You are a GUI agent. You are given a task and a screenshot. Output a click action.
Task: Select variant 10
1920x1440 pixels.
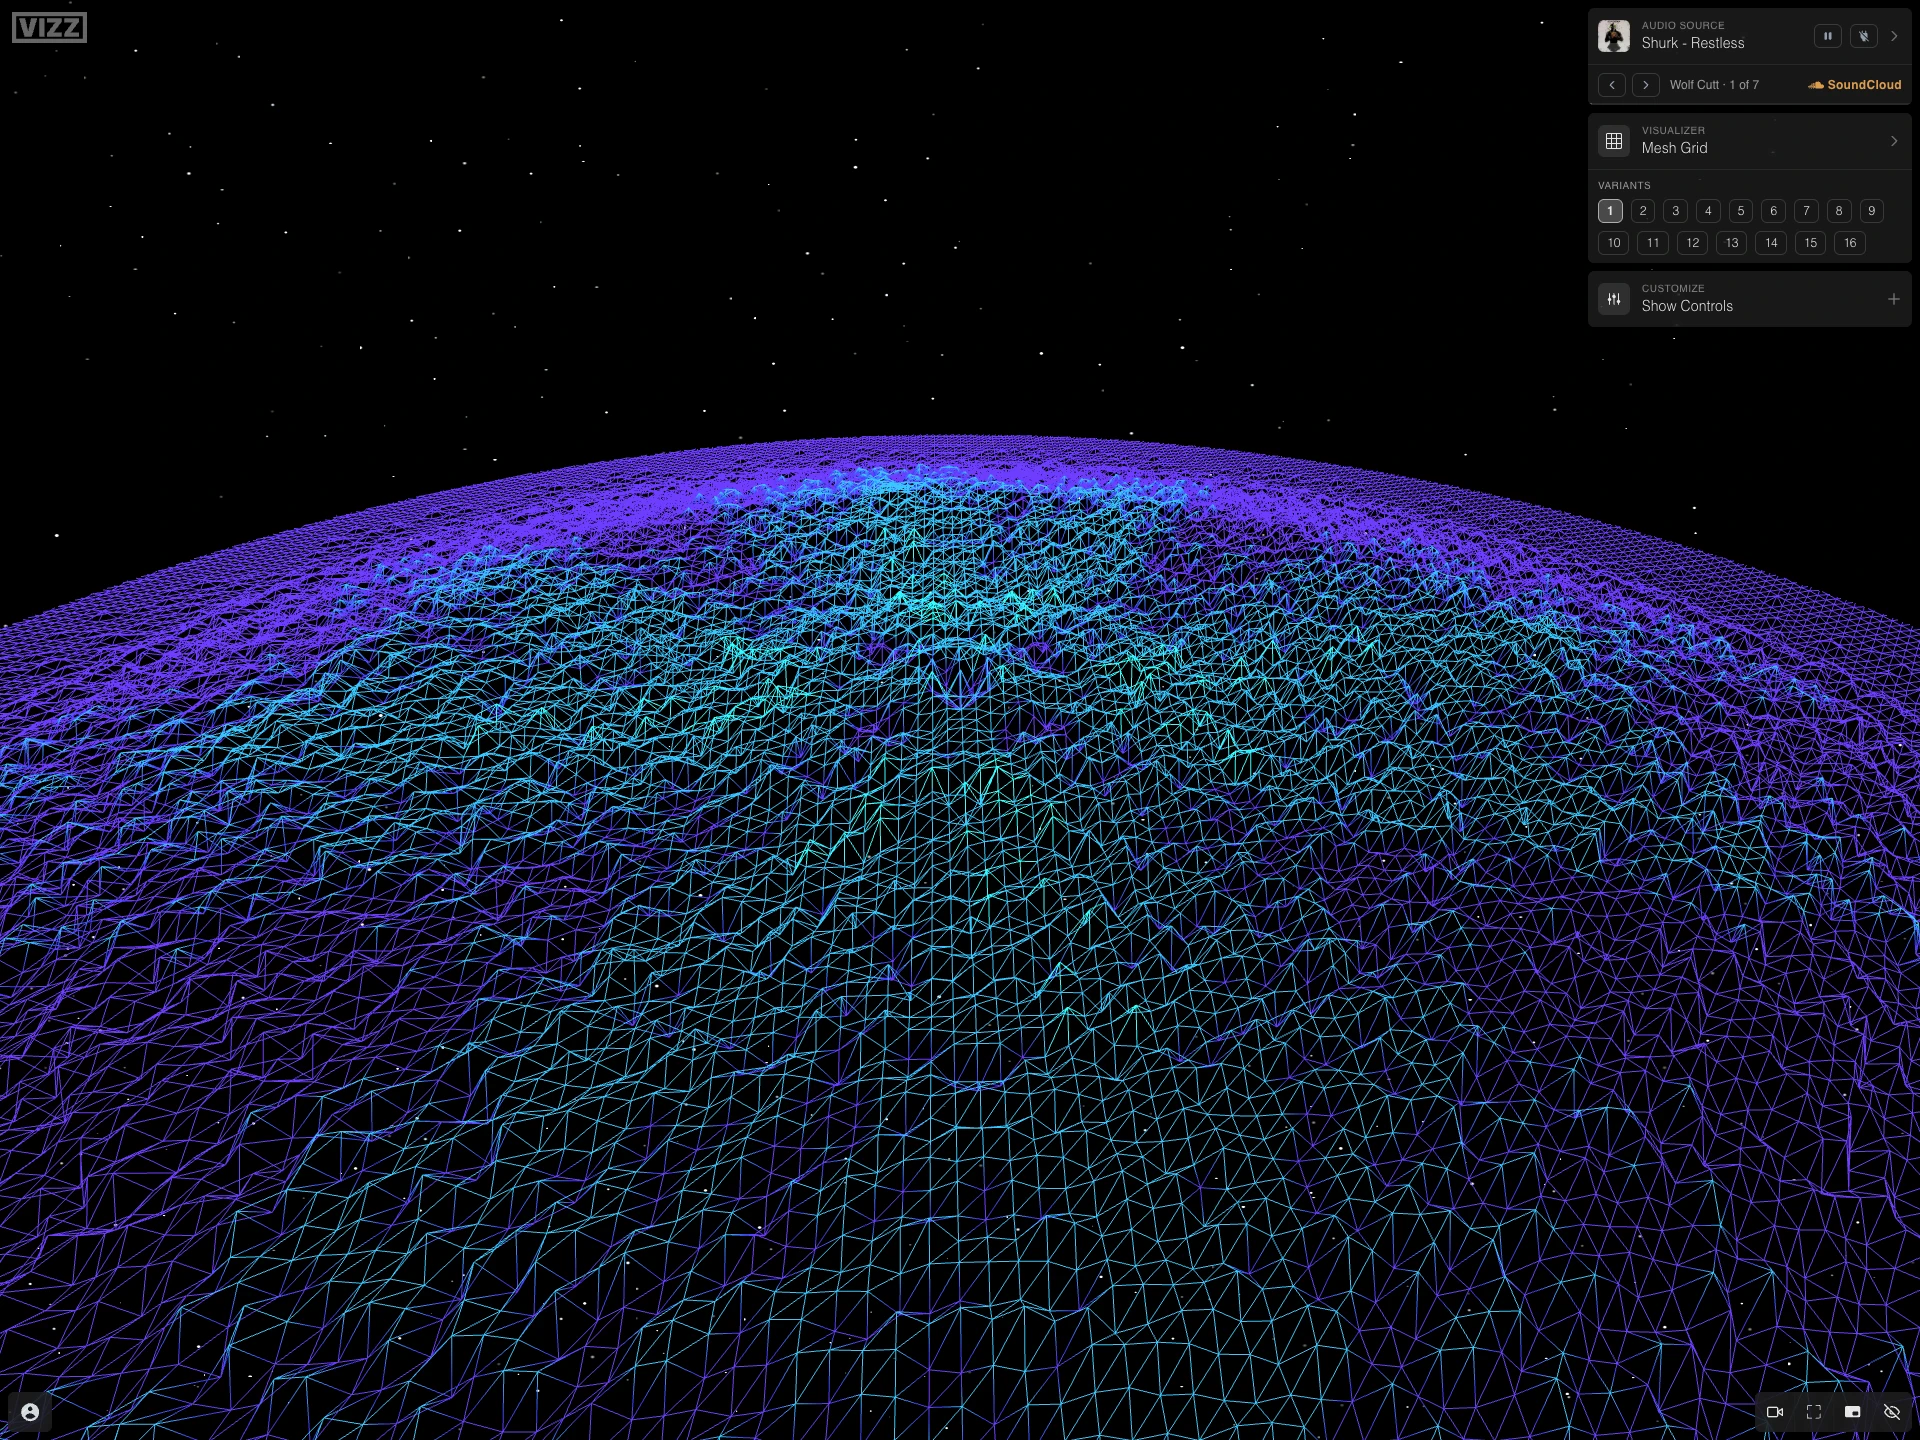pyautogui.click(x=1614, y=243)
